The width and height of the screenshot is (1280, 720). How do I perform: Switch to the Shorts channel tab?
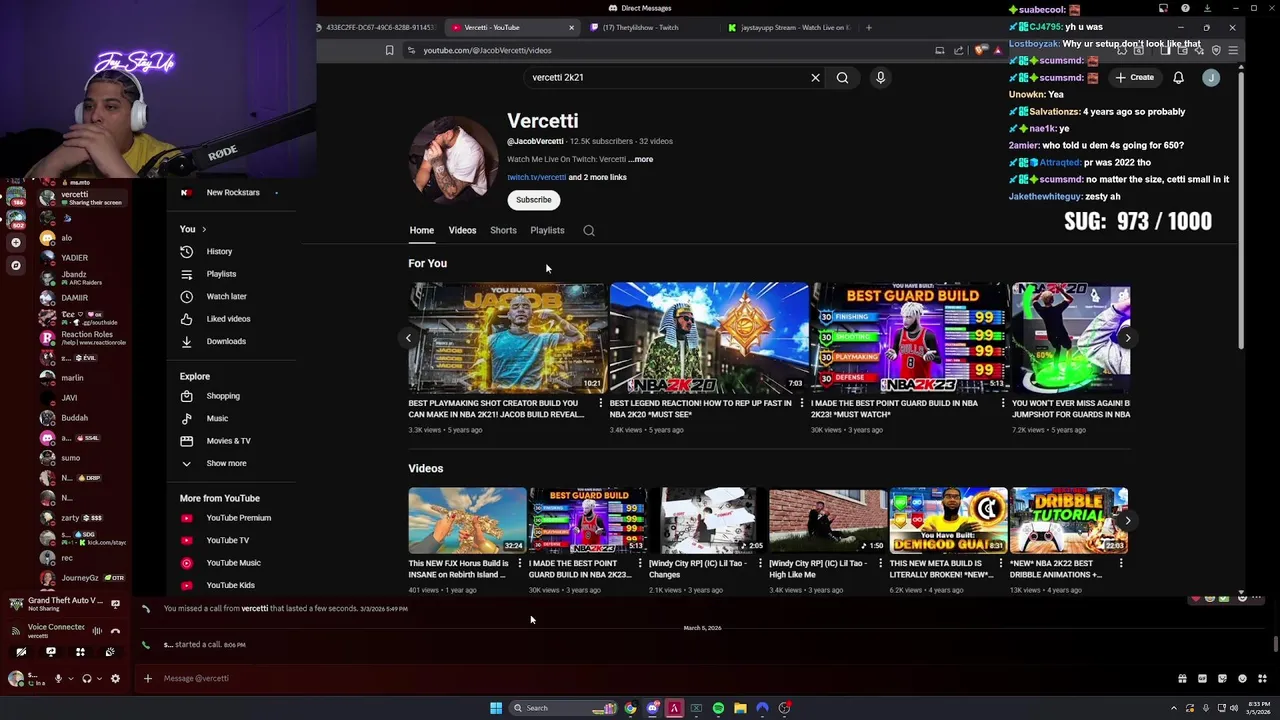click(x=503, y=230)
